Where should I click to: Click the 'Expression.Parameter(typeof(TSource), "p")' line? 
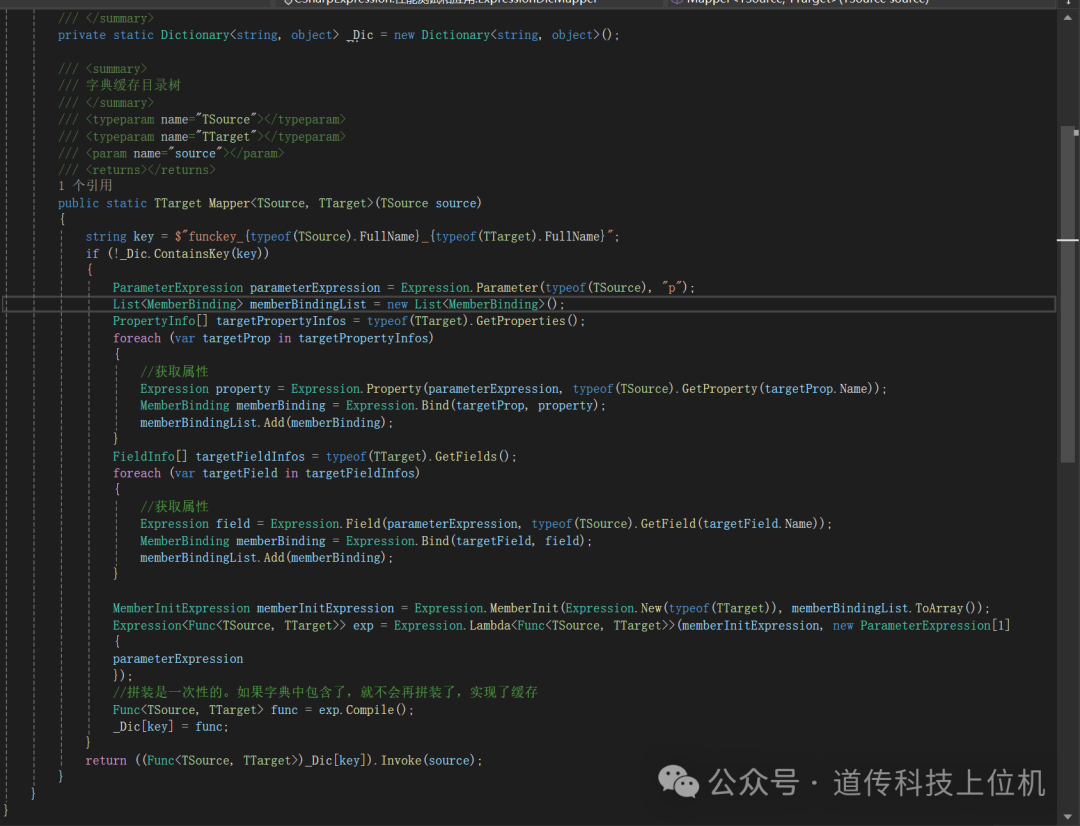tap(404, 287)
